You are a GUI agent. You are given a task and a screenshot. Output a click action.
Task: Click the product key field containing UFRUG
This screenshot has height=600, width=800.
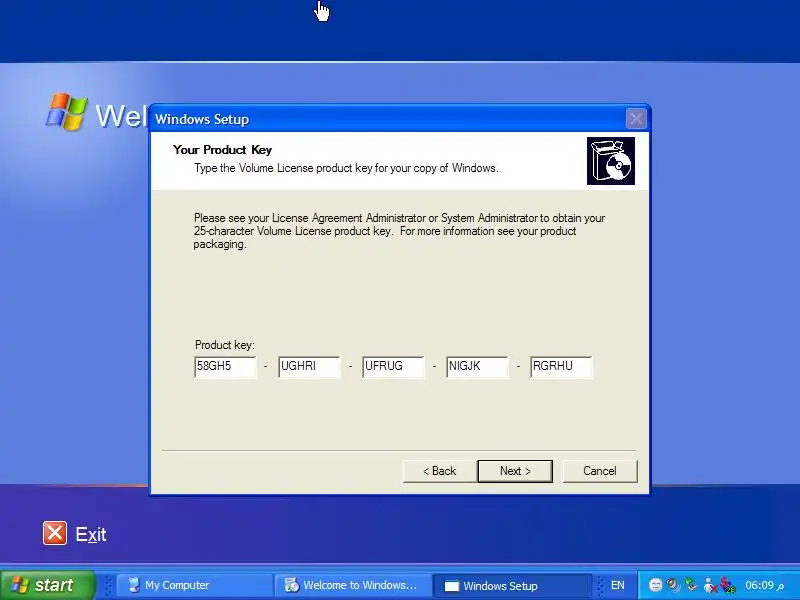[393, 367]
